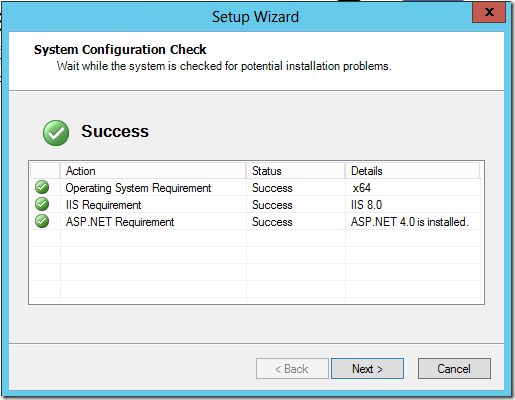
Task: Select the Operating System Requirement row
Action: click(x=256, y=188)
